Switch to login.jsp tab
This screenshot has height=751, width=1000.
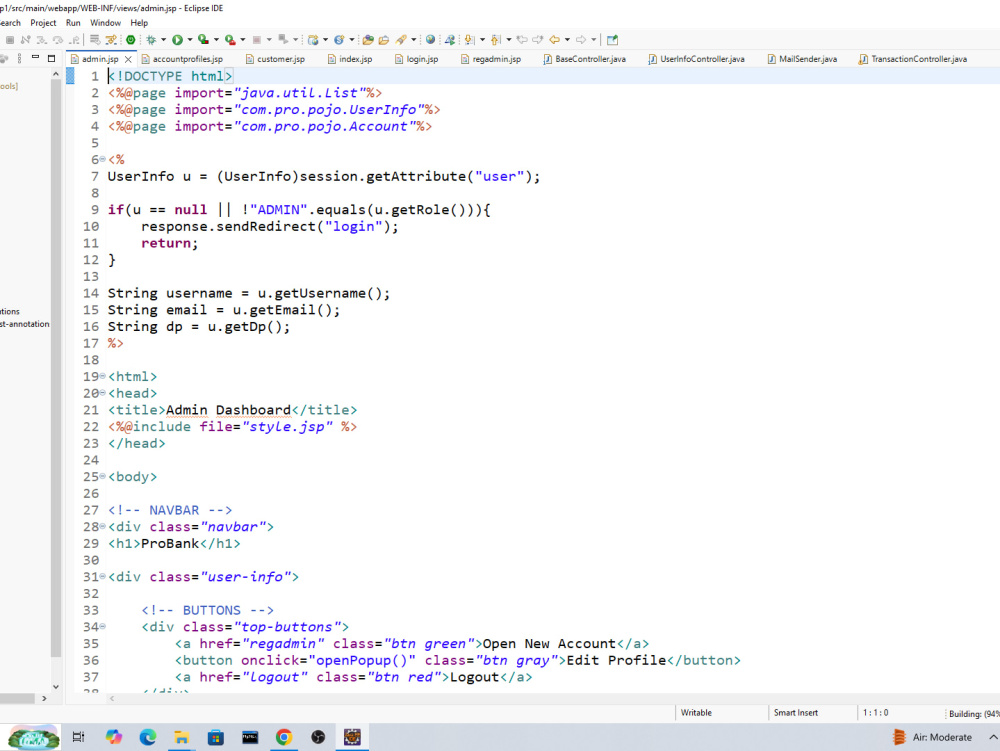coord(416,59)
